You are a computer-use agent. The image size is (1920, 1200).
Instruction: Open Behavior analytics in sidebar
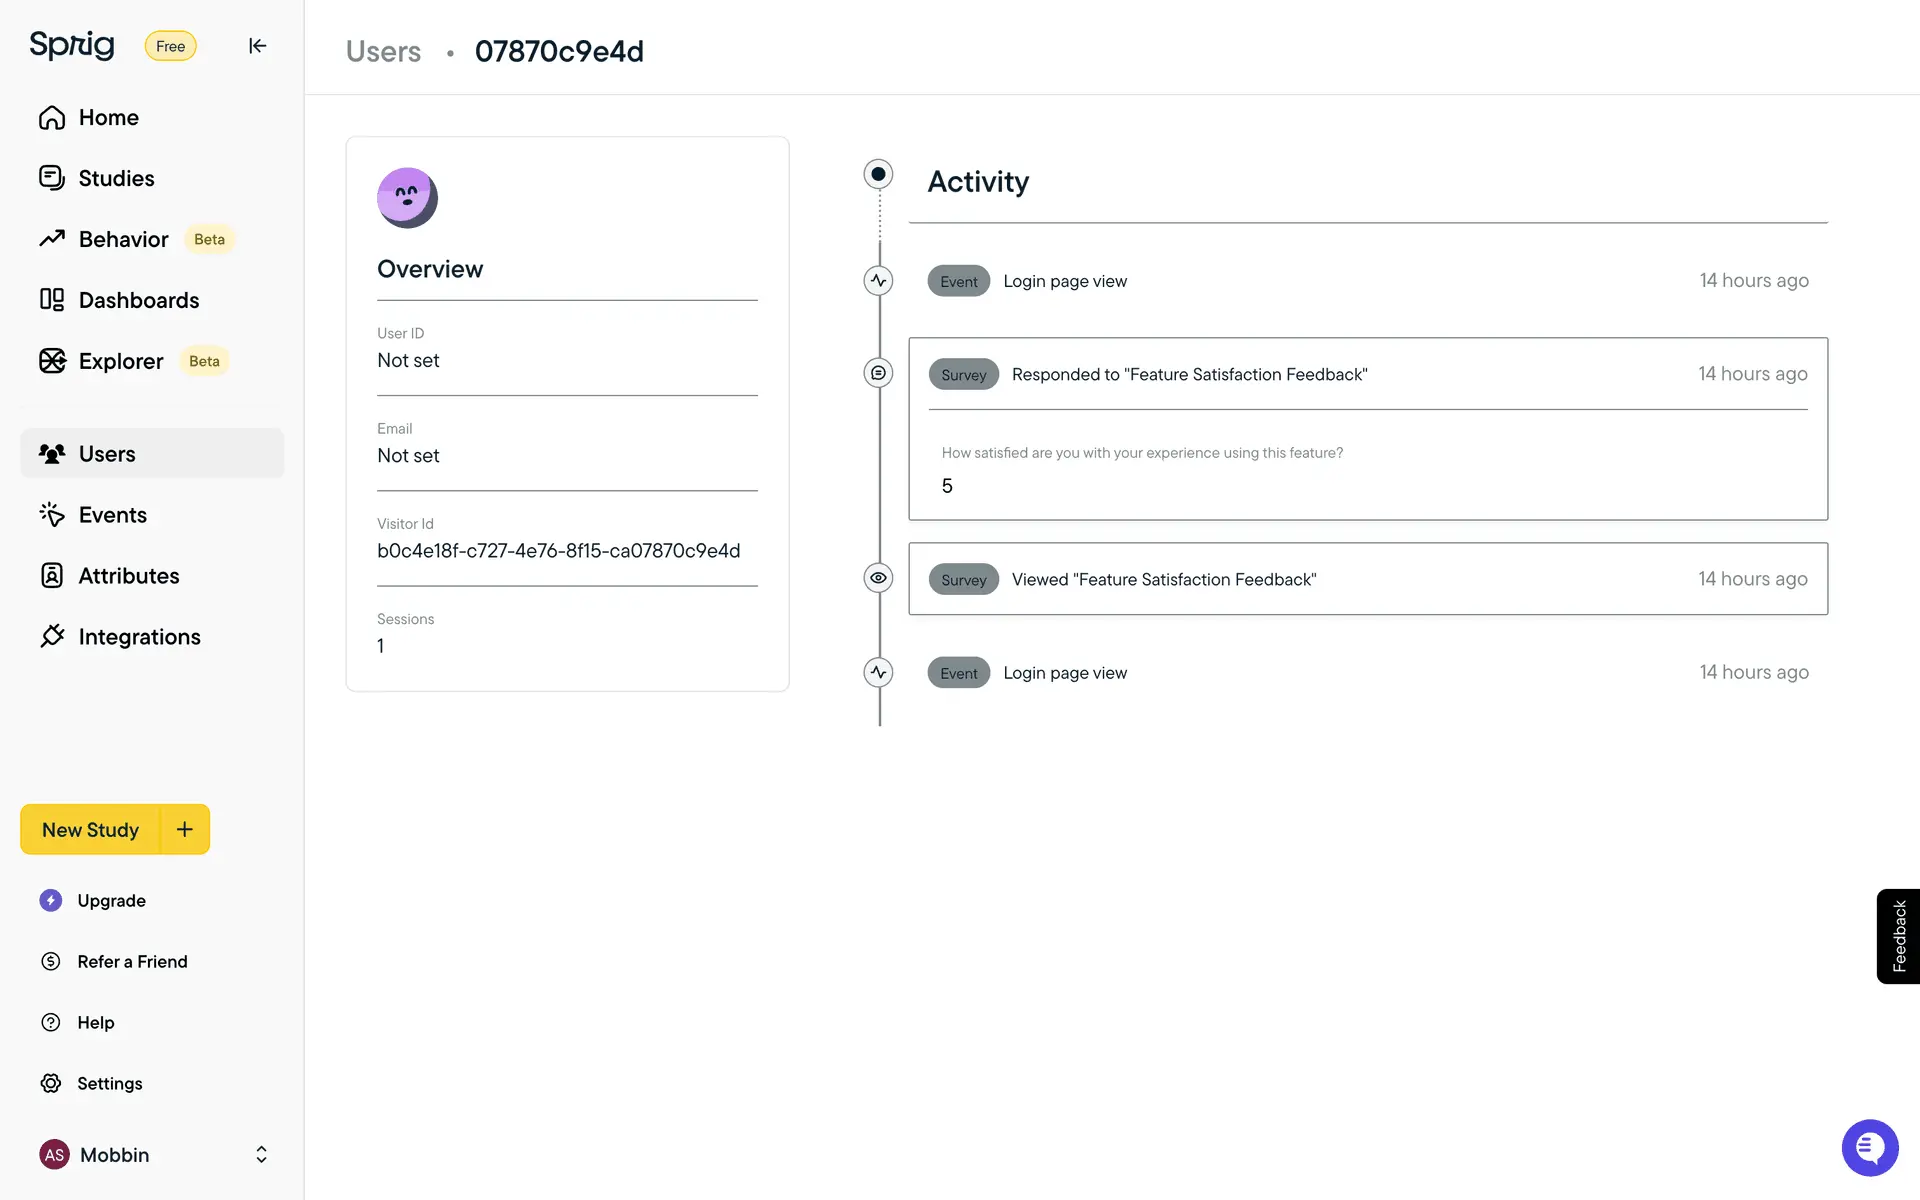(123, 239)
